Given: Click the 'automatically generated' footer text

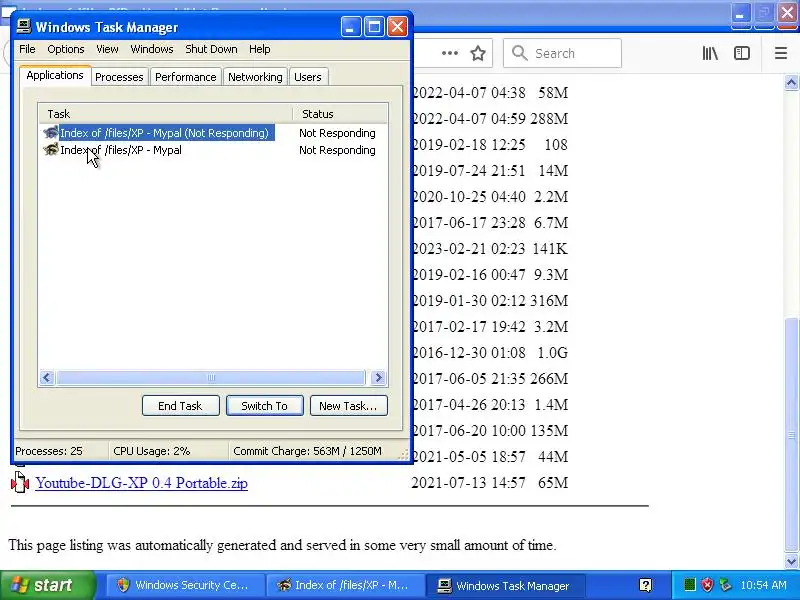Looking at the screenshot, I should click(x=206, y=545).
